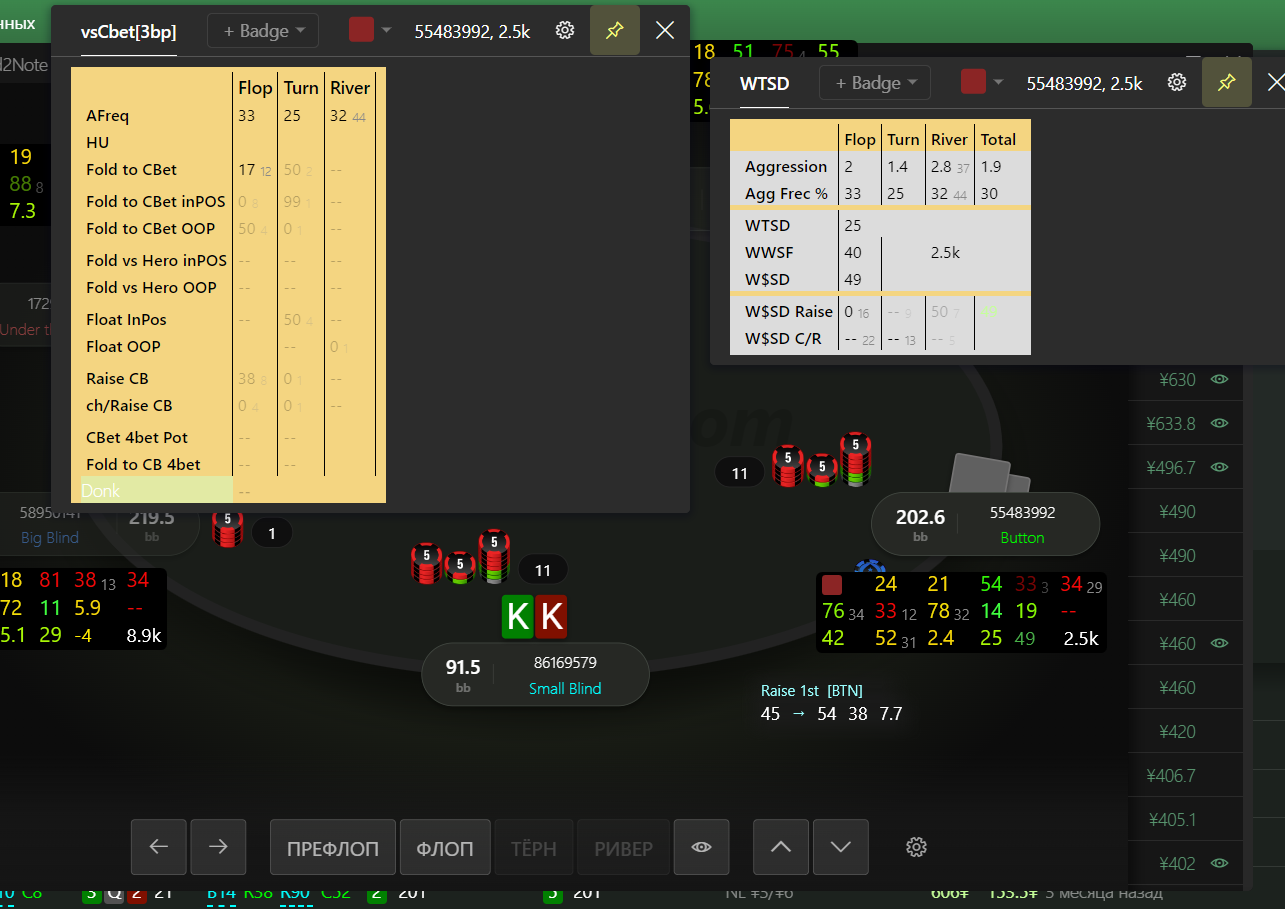Open + Badge dropdown in vsCbet[3bp] popup
The height and width of the screenshot is (909, 1285).
pyautogui.click(x=263, y=31)
